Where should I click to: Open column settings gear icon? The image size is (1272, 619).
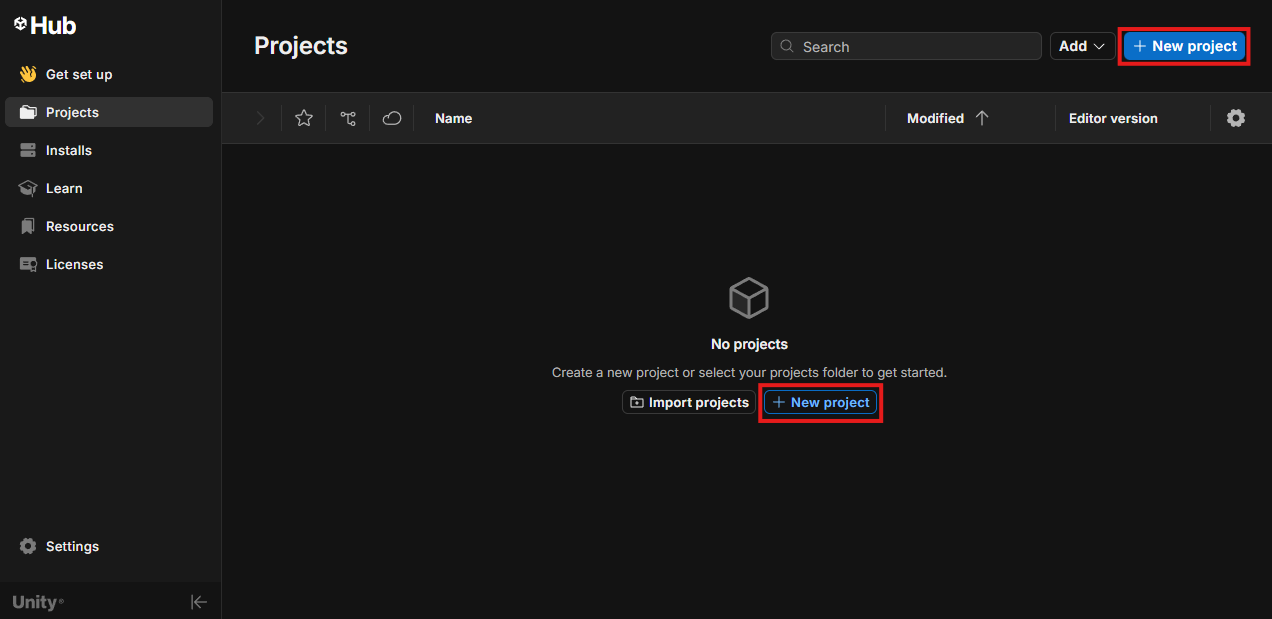pos(1236,118)
